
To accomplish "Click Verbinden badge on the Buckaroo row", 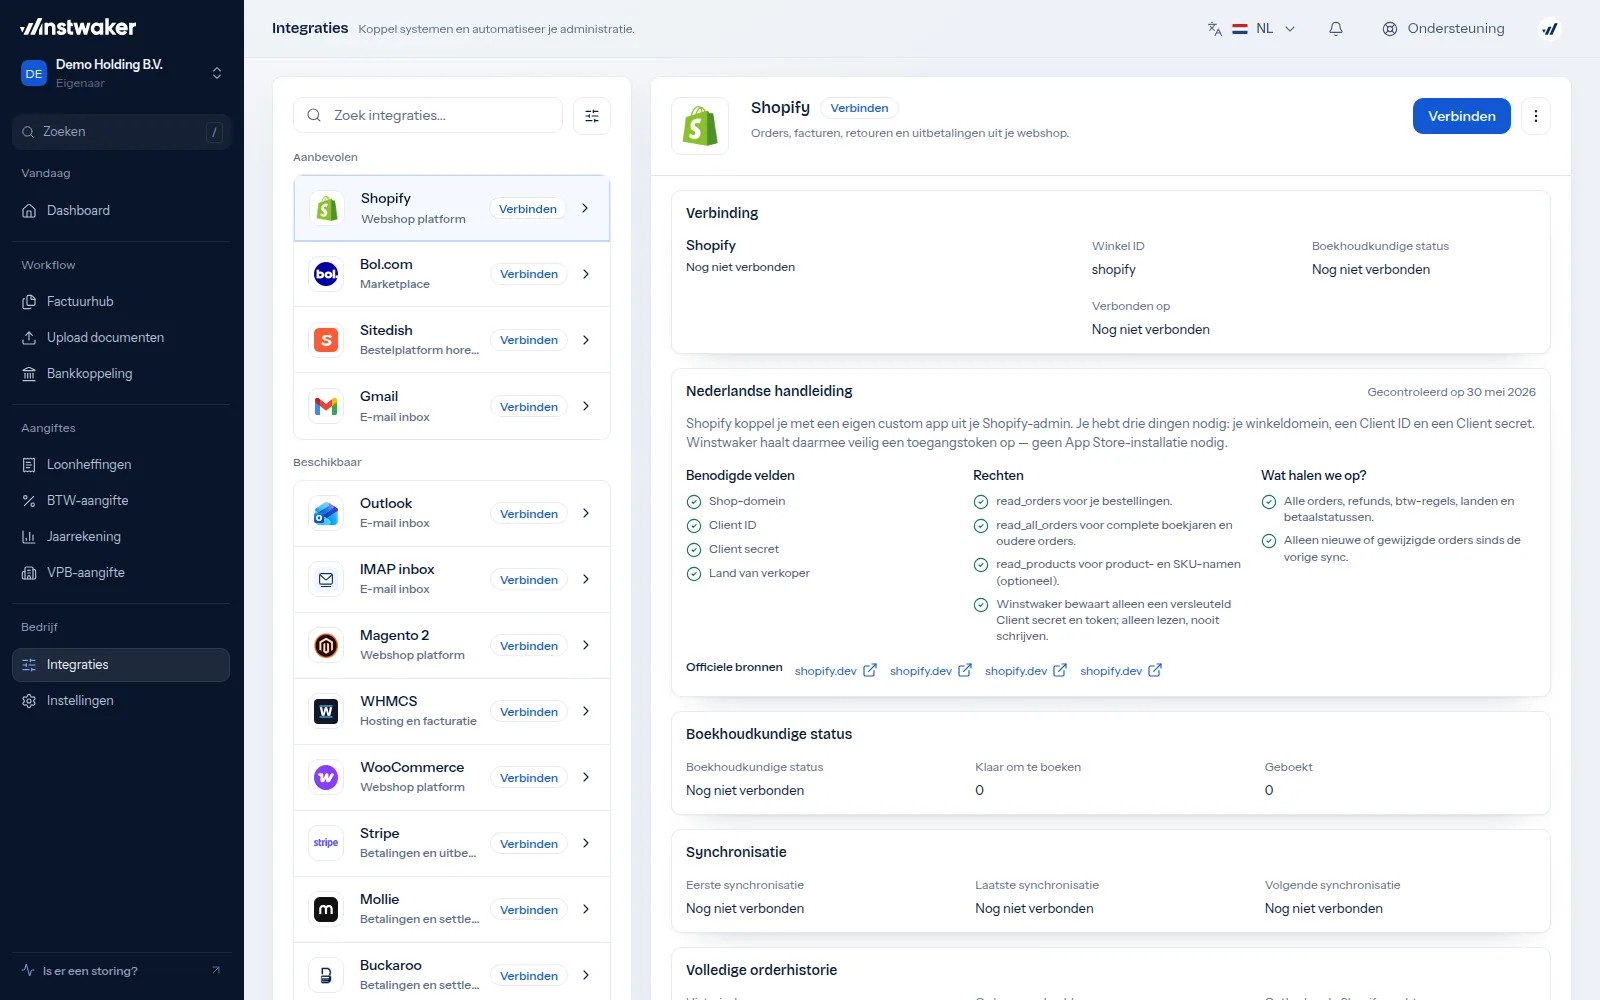I will pyautogui.click(x=529, y=976).
